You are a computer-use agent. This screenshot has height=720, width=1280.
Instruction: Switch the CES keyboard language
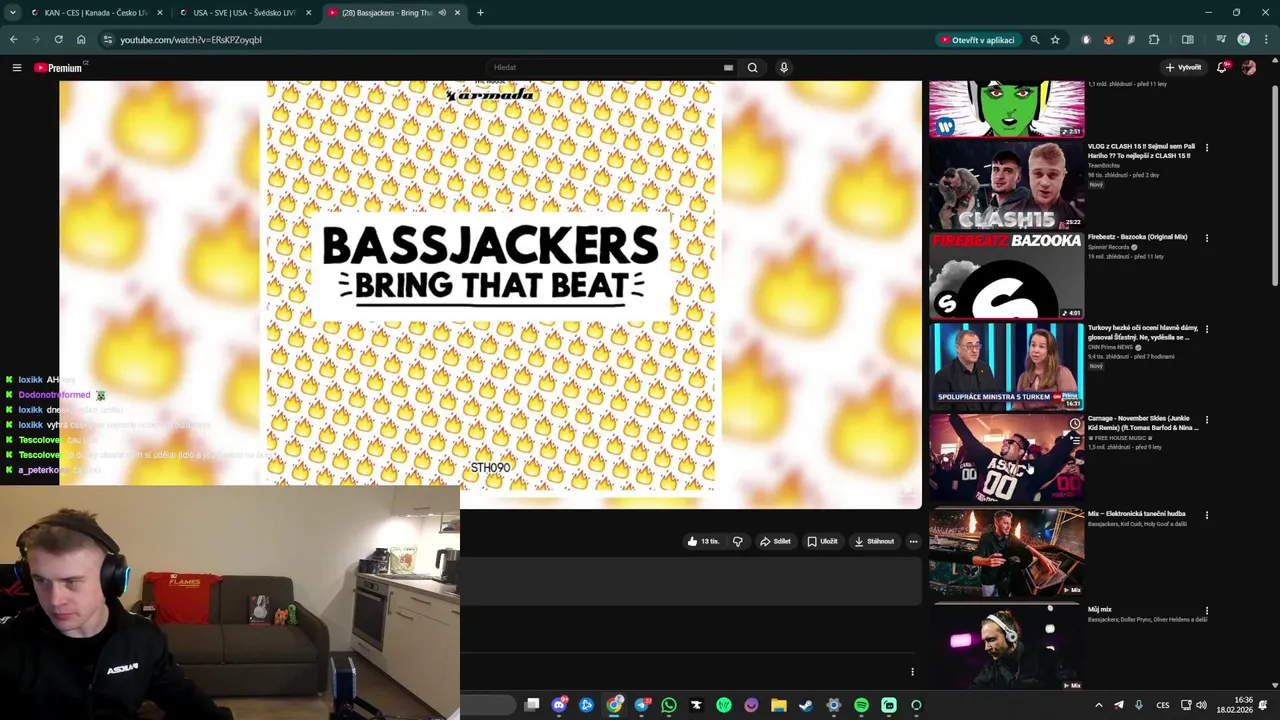(1163, 705)
